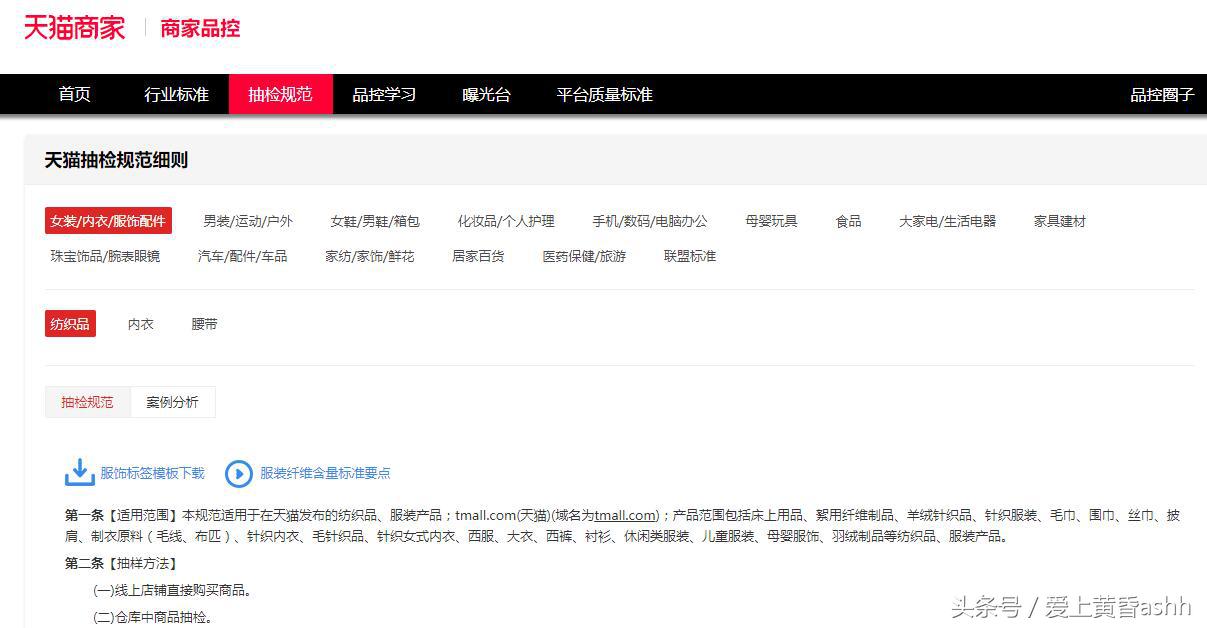This screenshot has width=1207, height=628.
Task: Choose the 男装/运动/户外 category
Action: pyautogui.click(x=248, y=221)
